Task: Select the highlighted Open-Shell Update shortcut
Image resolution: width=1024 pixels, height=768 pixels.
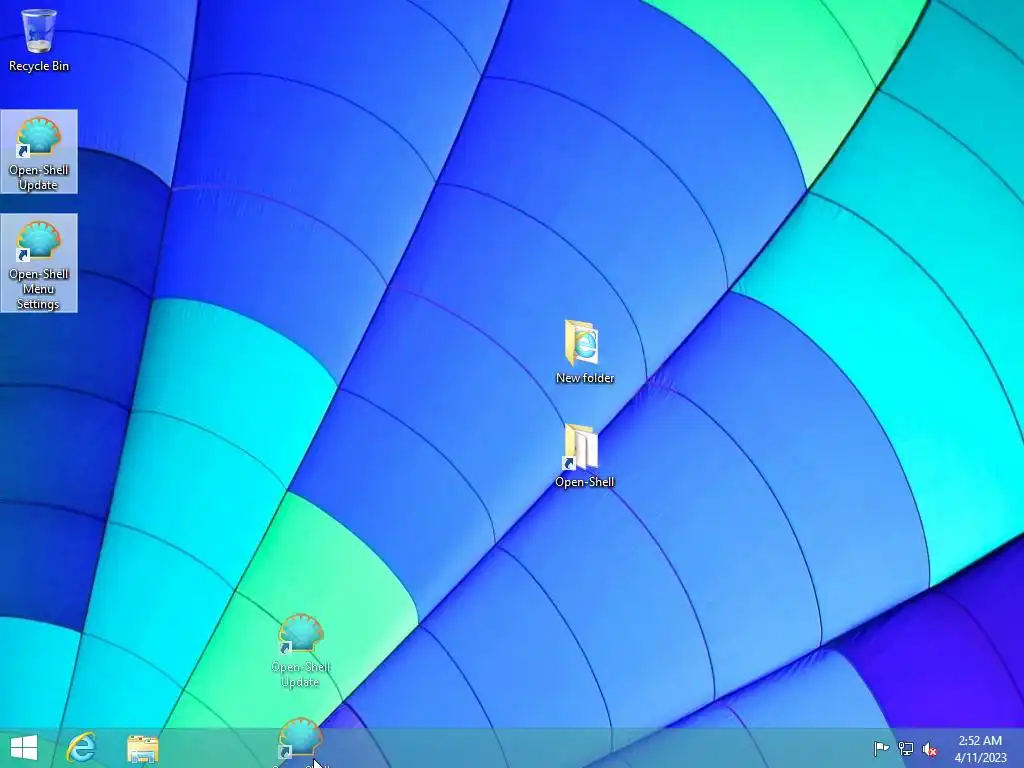Action: click(39, 152)
